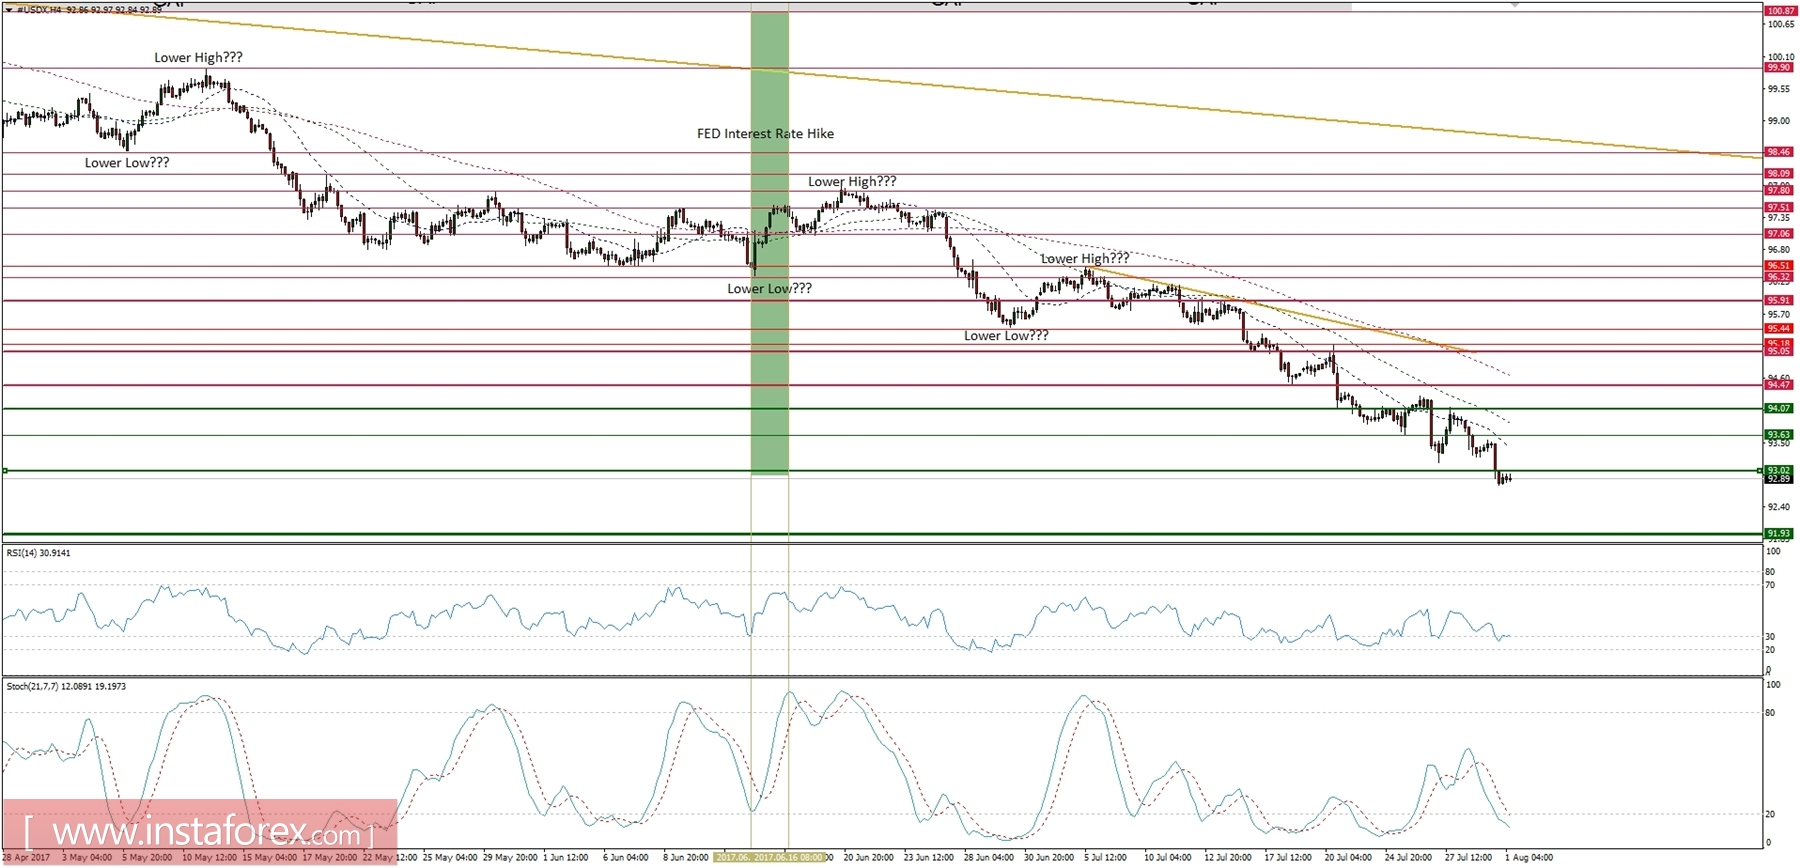
Task: Click the '20 Jun 20:00' time axis label
Action: click(869, 857)
